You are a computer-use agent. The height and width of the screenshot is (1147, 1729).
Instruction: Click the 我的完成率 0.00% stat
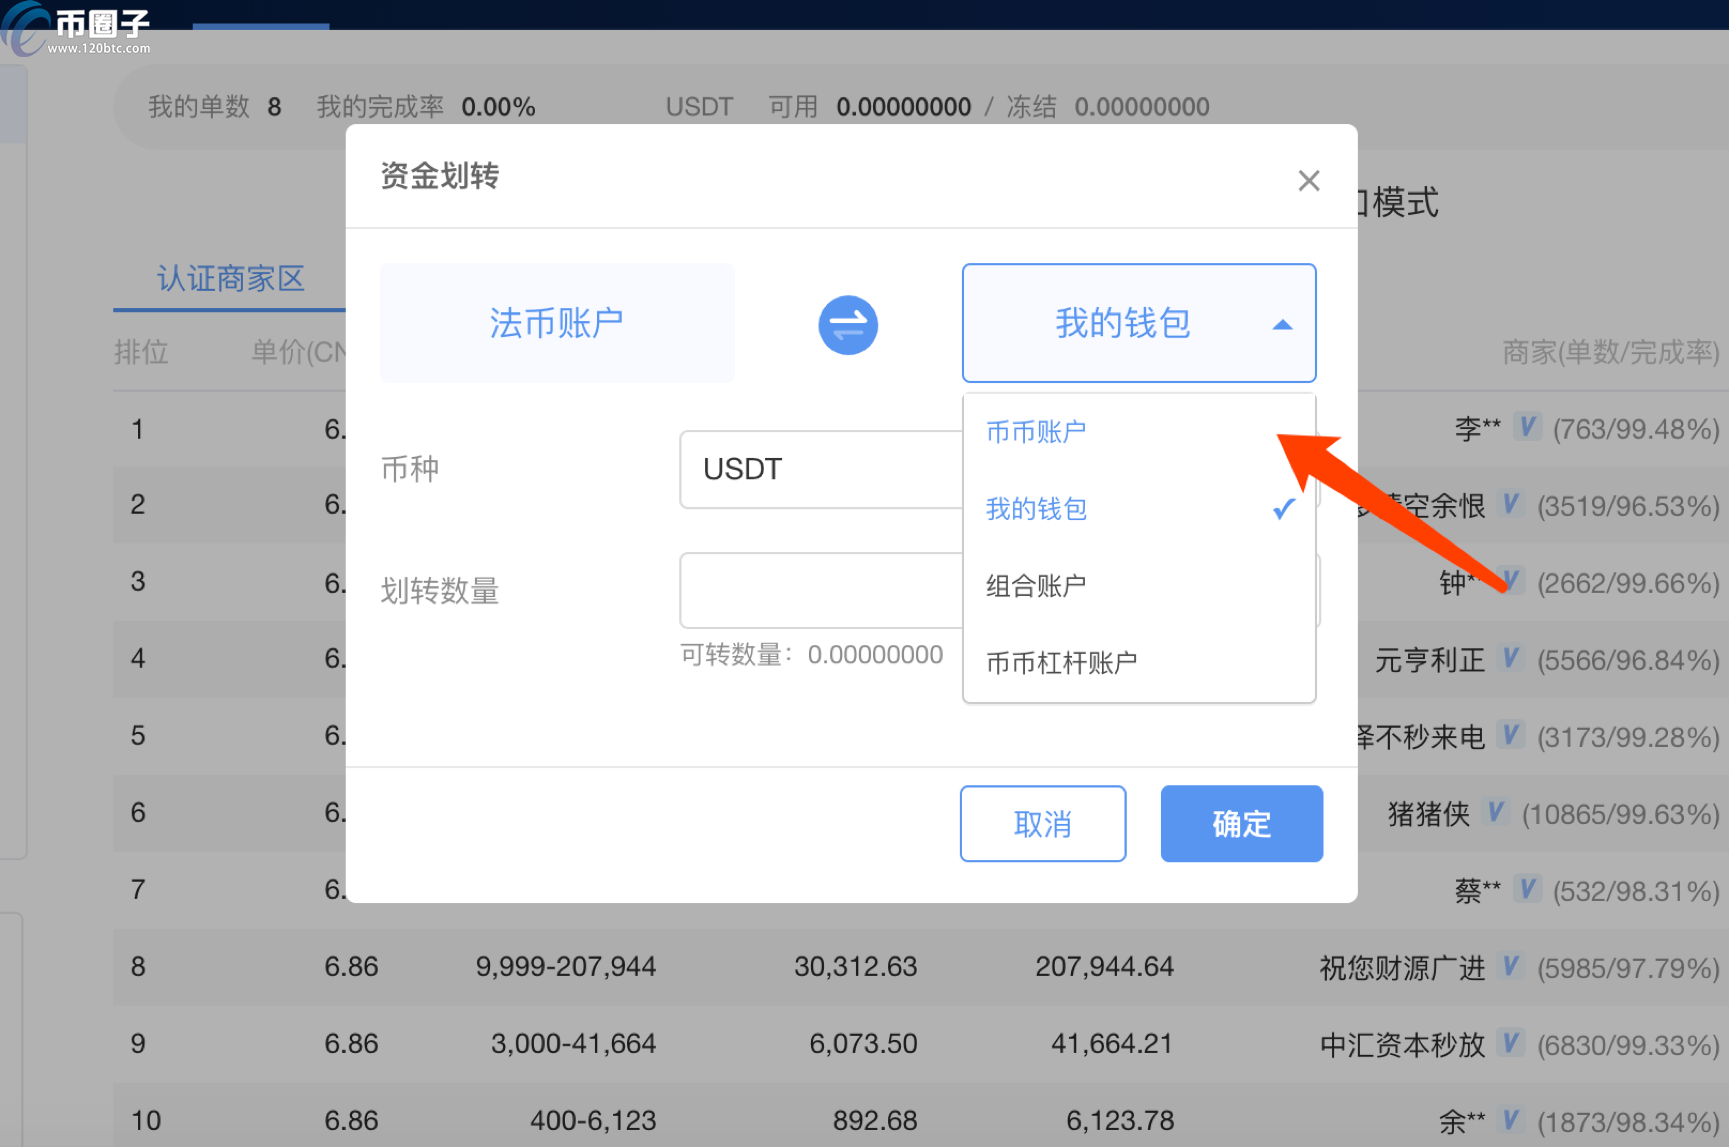tap(426, 107)
